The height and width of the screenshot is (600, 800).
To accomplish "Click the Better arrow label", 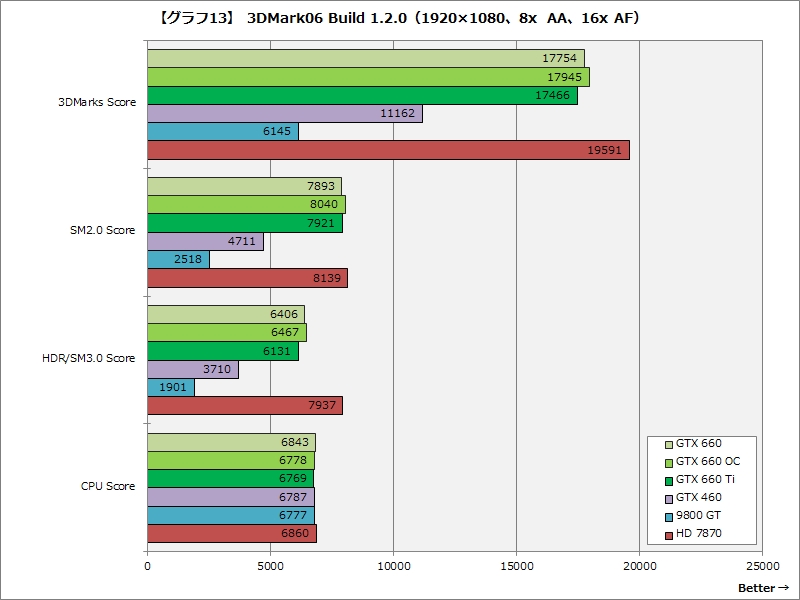I will [x=764, y=587].
